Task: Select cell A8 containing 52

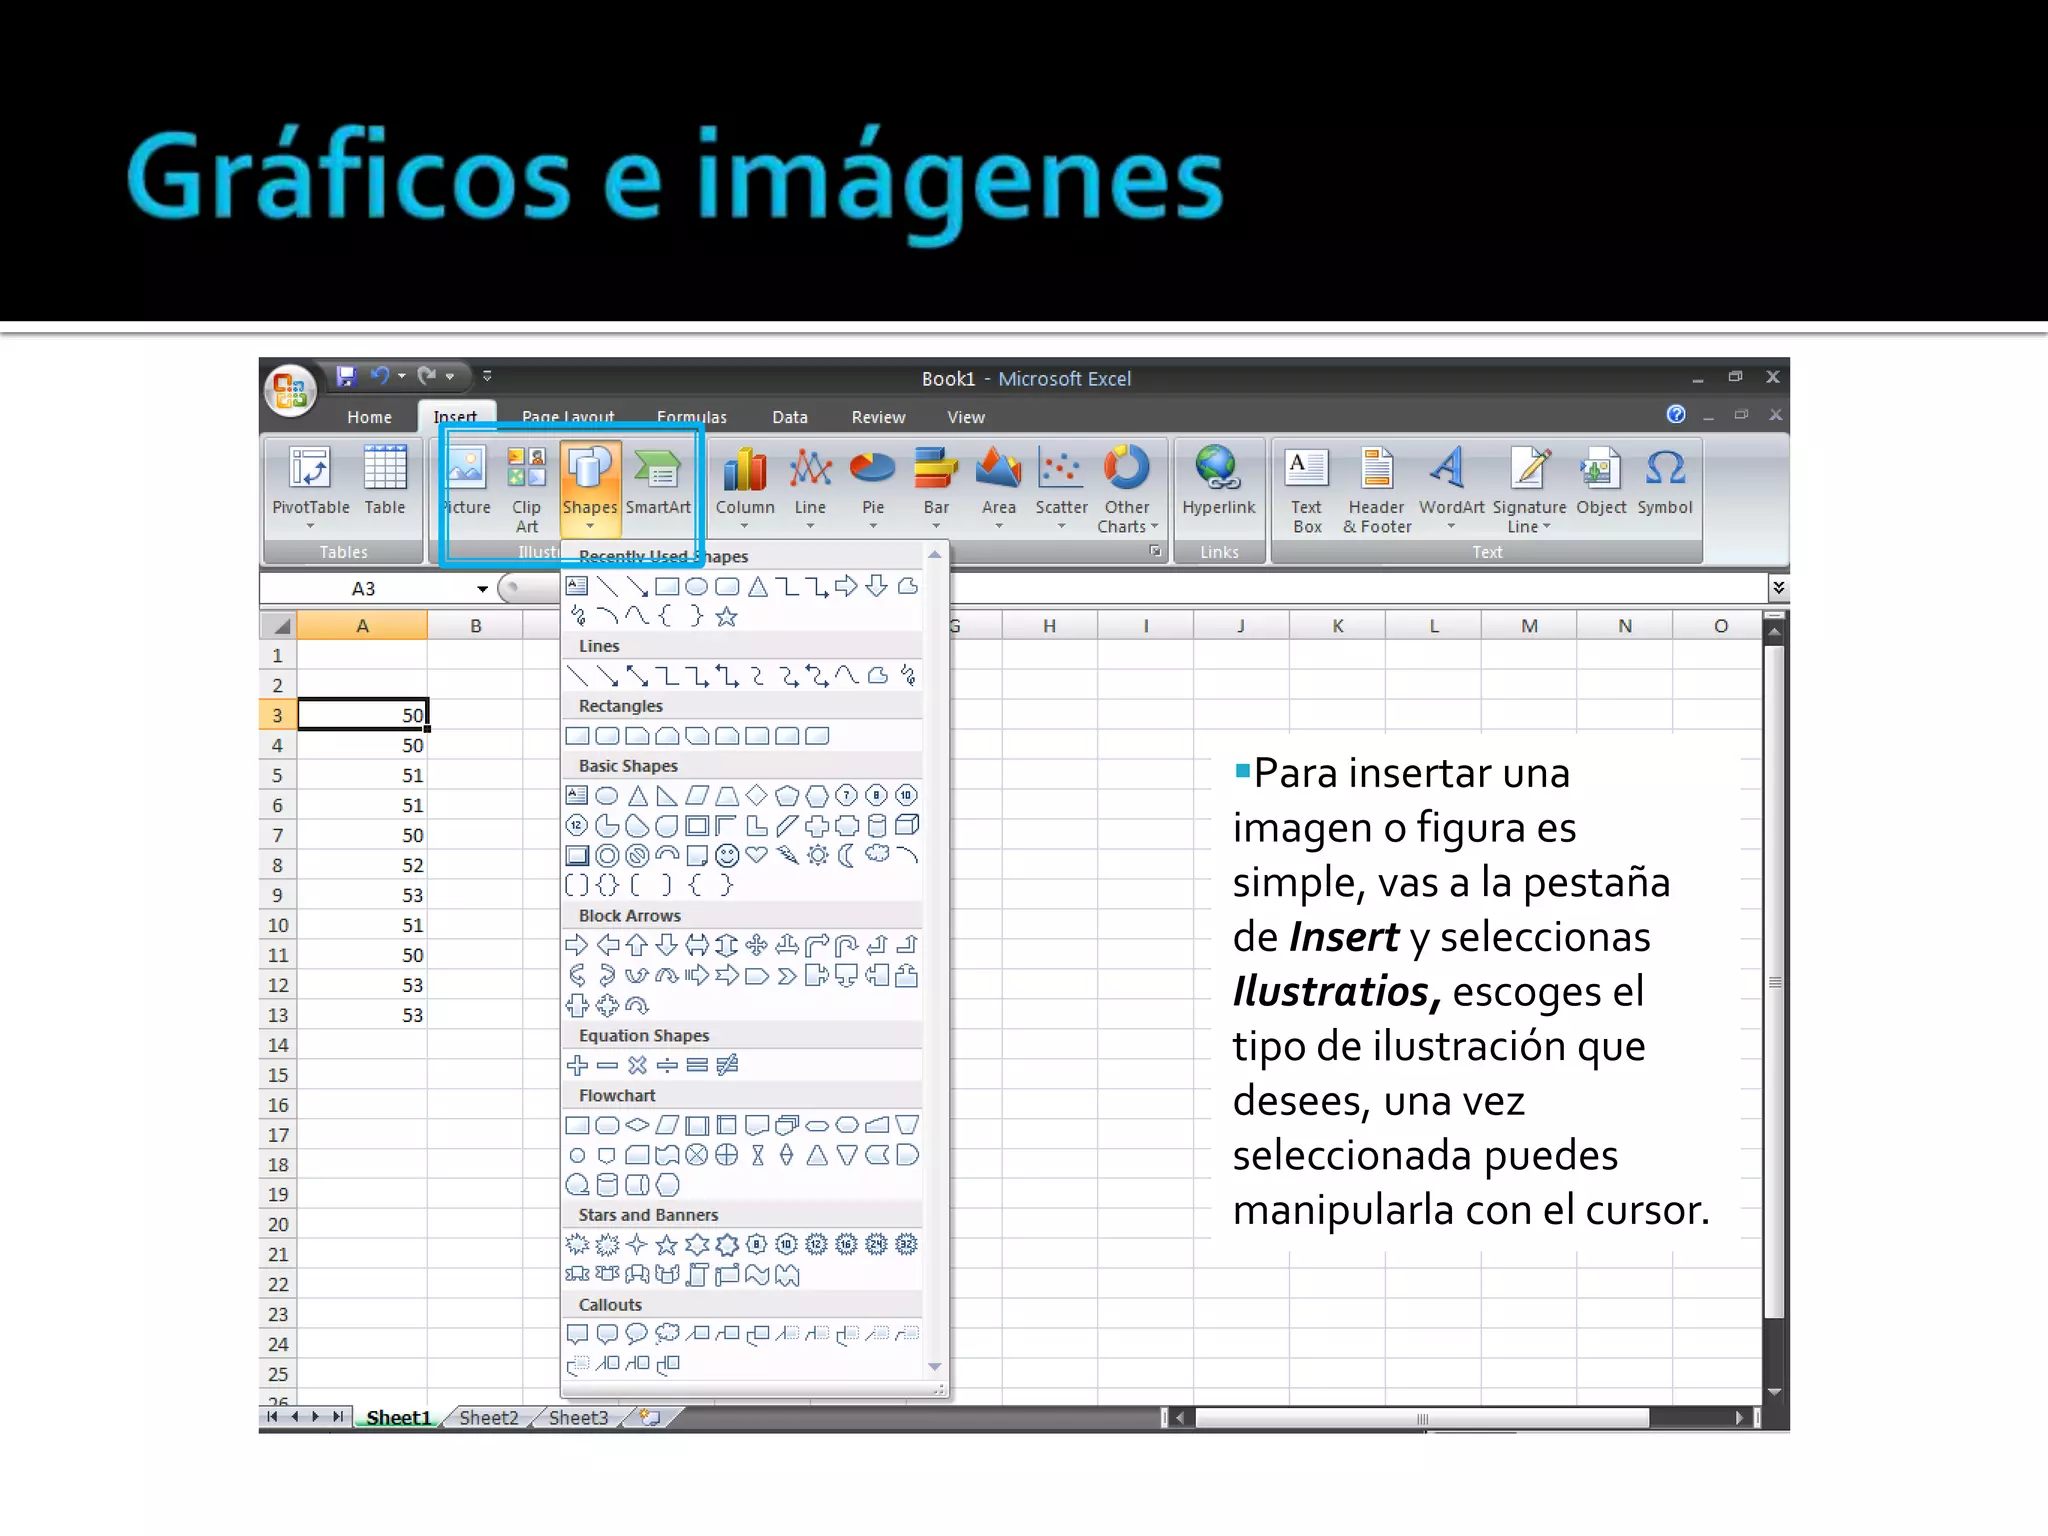Action: pos(362,865)
